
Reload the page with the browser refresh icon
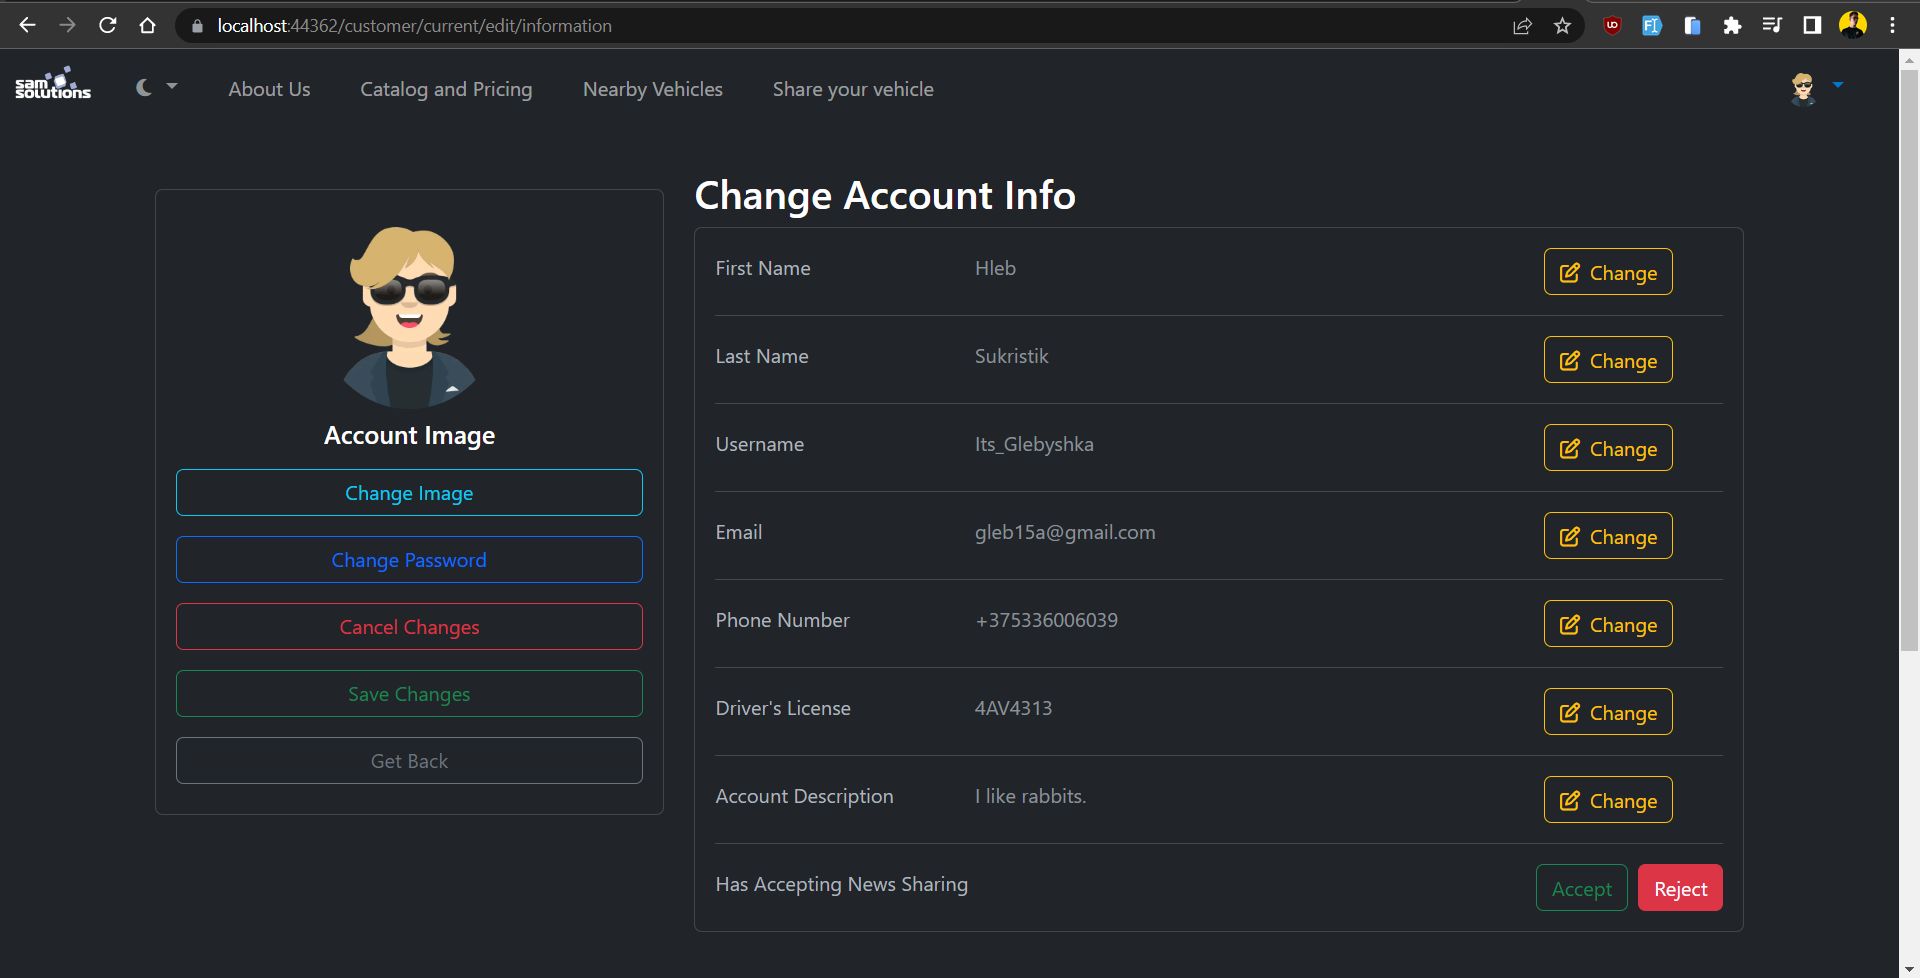pyautogui.click(x=108, y=26)
